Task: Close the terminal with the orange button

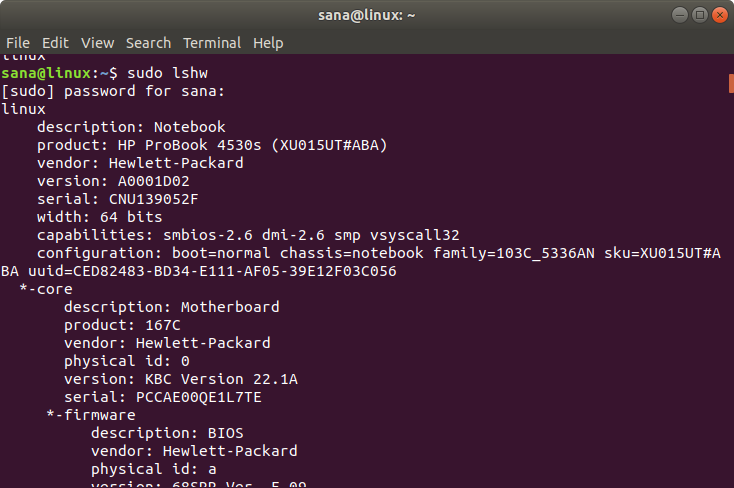Action: [x=720, y=15]
